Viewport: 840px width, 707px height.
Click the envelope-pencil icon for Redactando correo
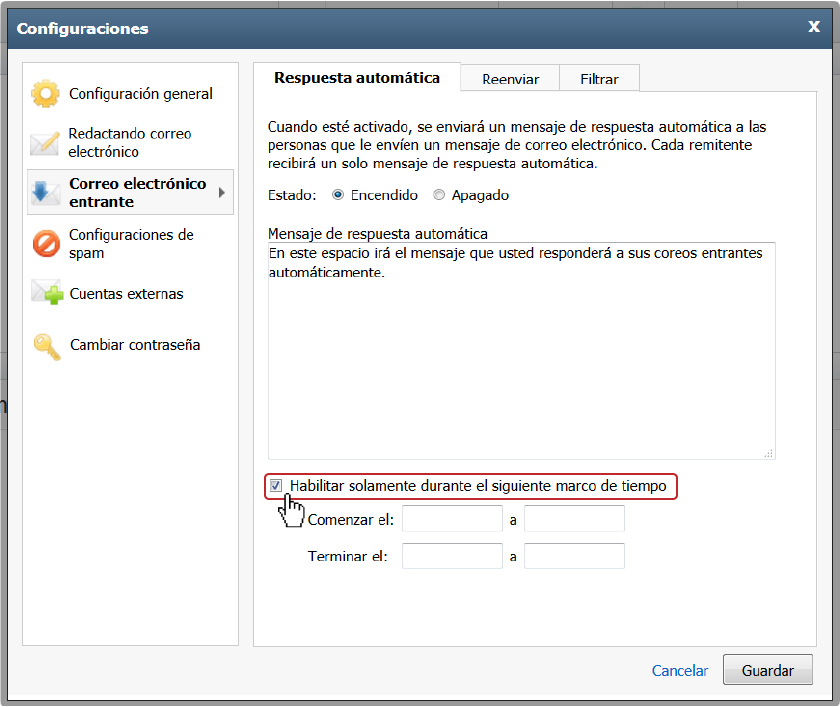click(x=45, y=143)
